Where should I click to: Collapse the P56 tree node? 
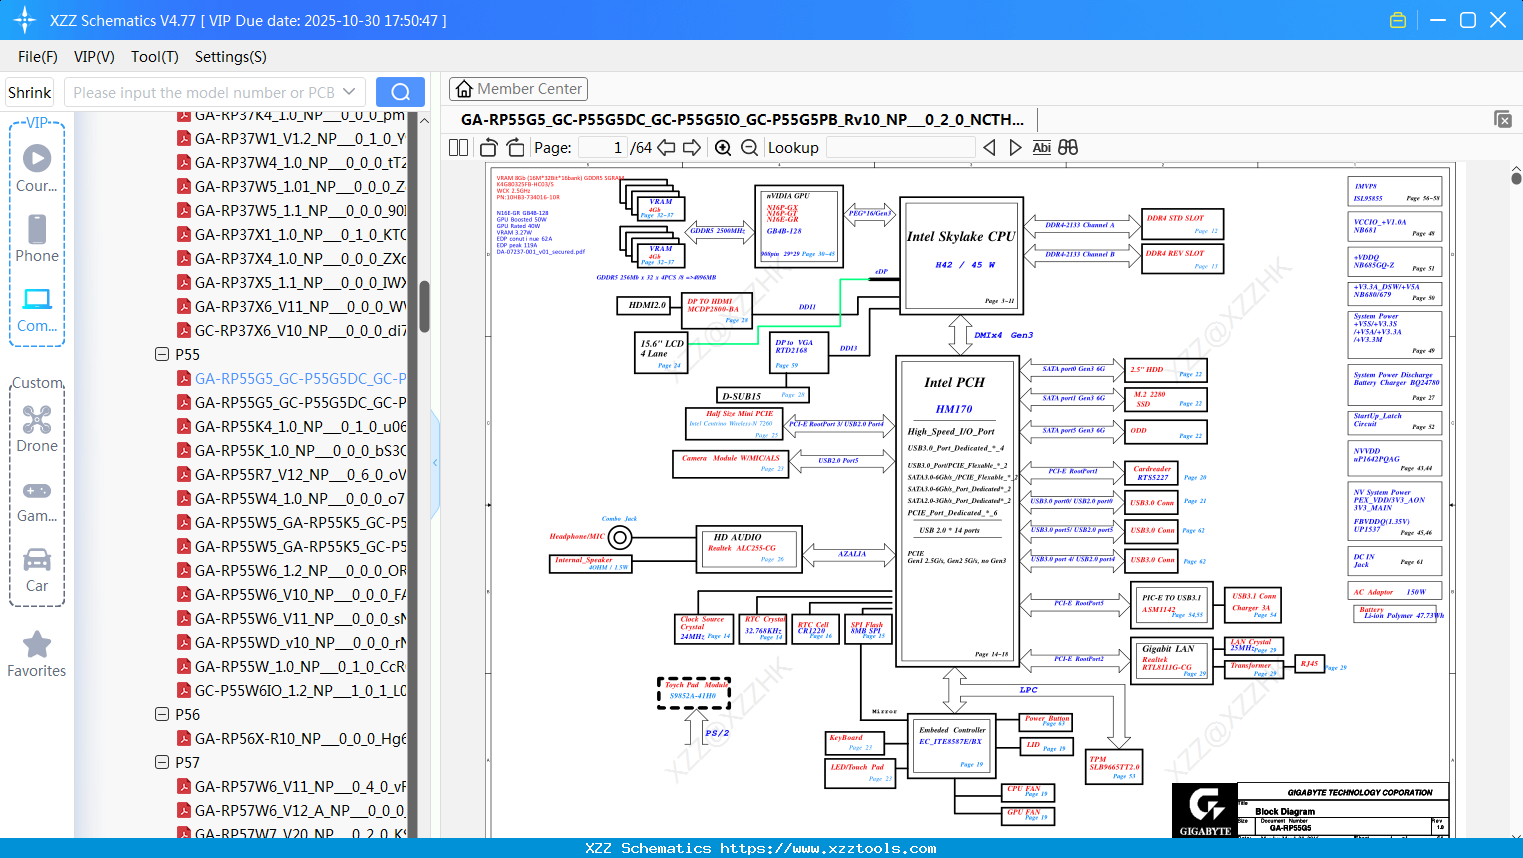point(162,714)
